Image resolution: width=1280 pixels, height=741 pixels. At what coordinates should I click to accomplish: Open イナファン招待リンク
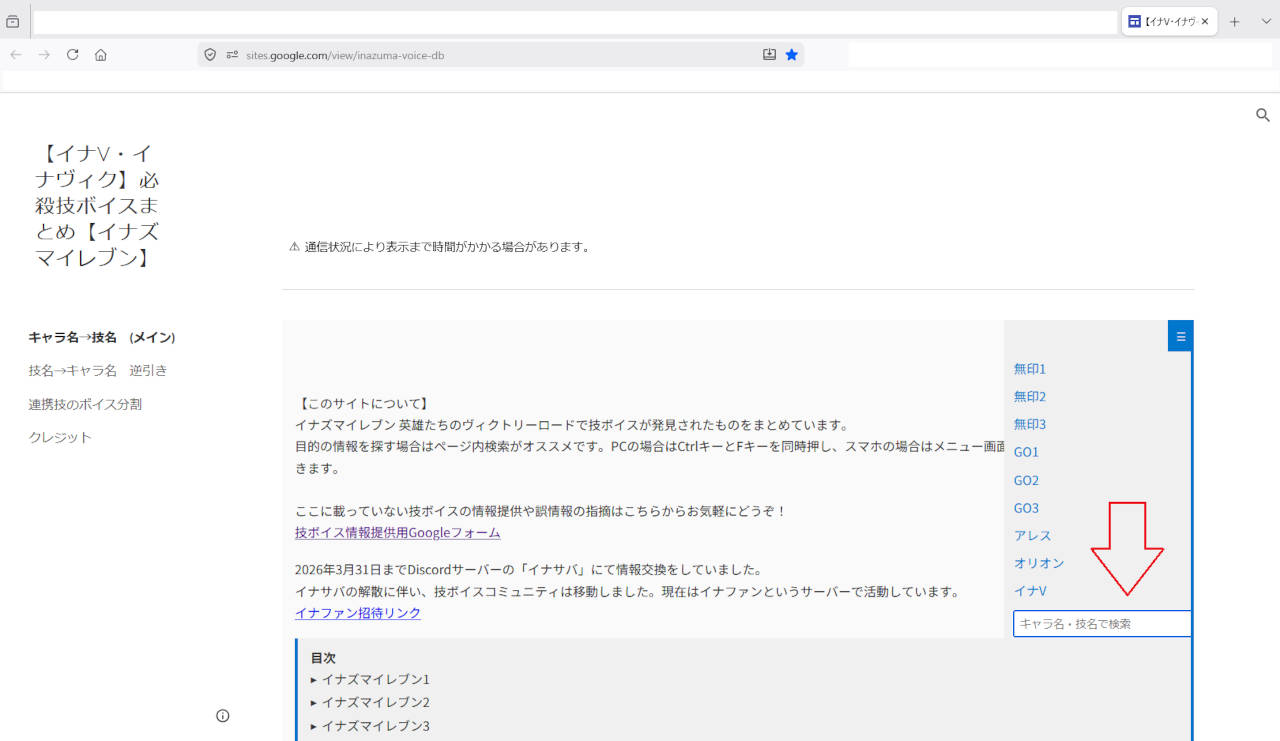(358, 613)
